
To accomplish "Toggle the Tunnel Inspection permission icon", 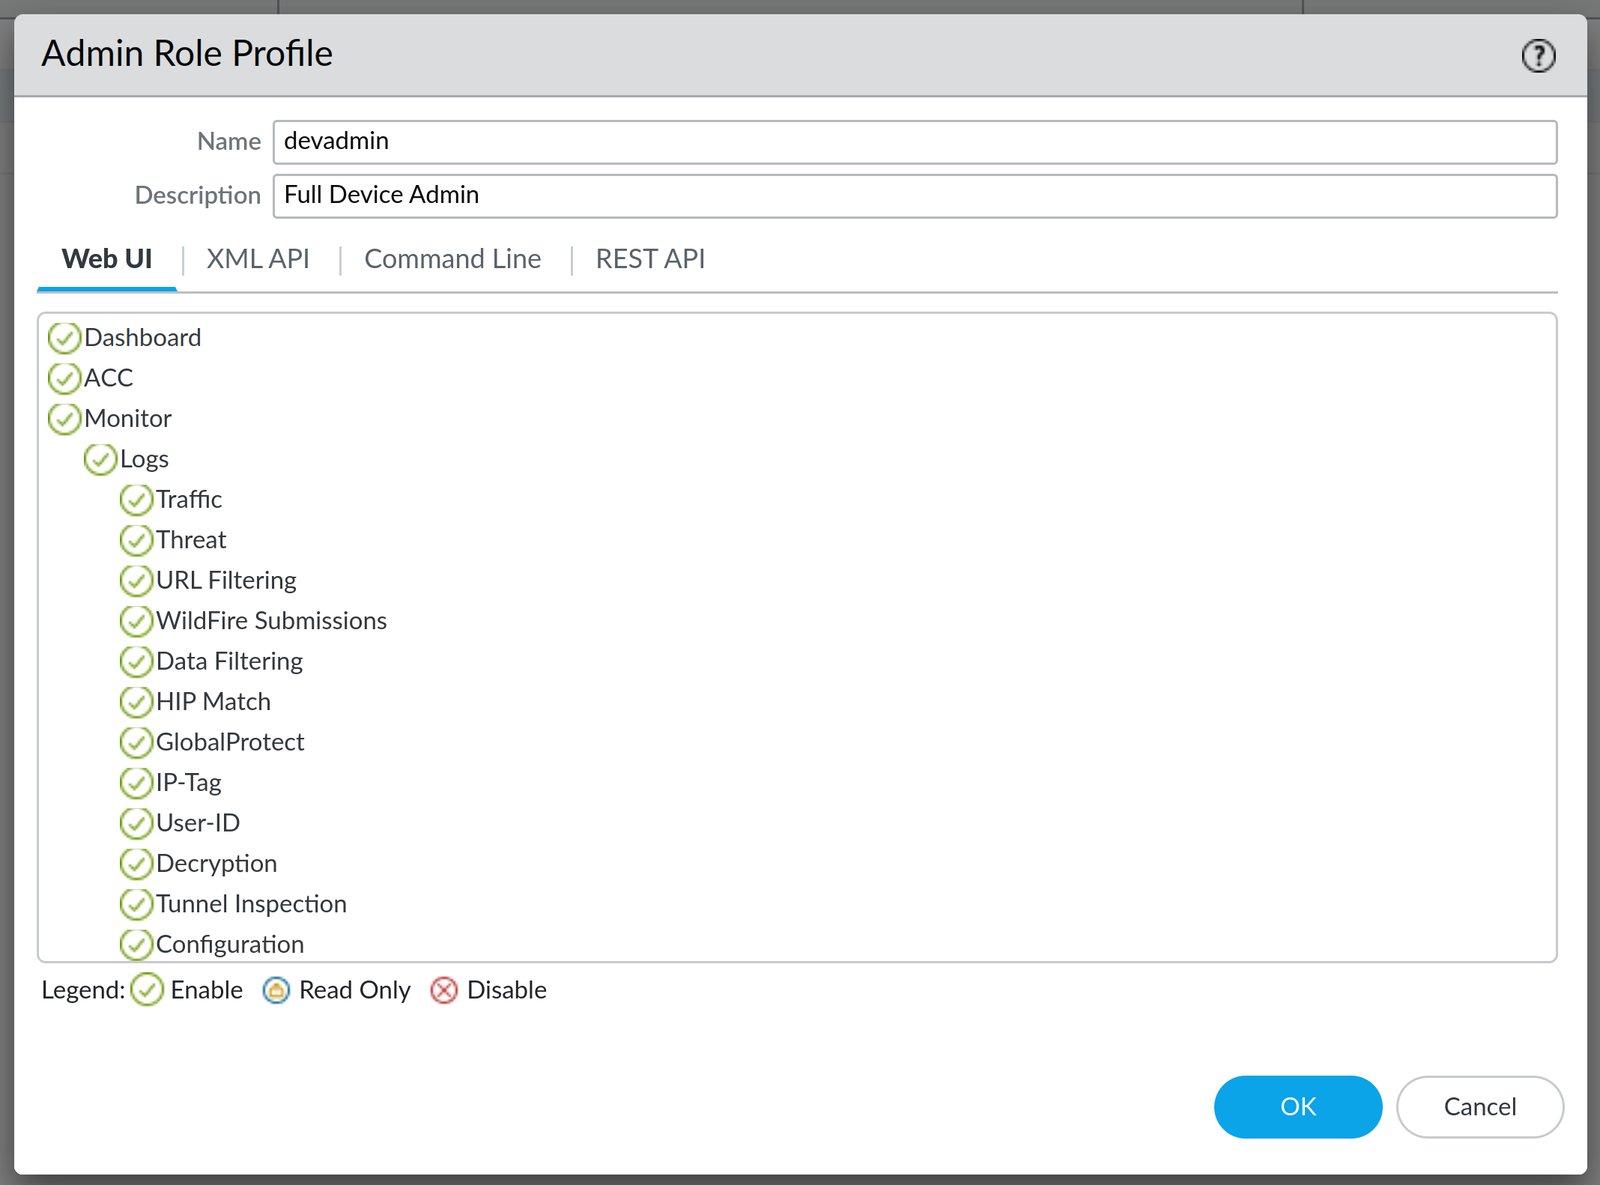I will (x=137, y=904).
